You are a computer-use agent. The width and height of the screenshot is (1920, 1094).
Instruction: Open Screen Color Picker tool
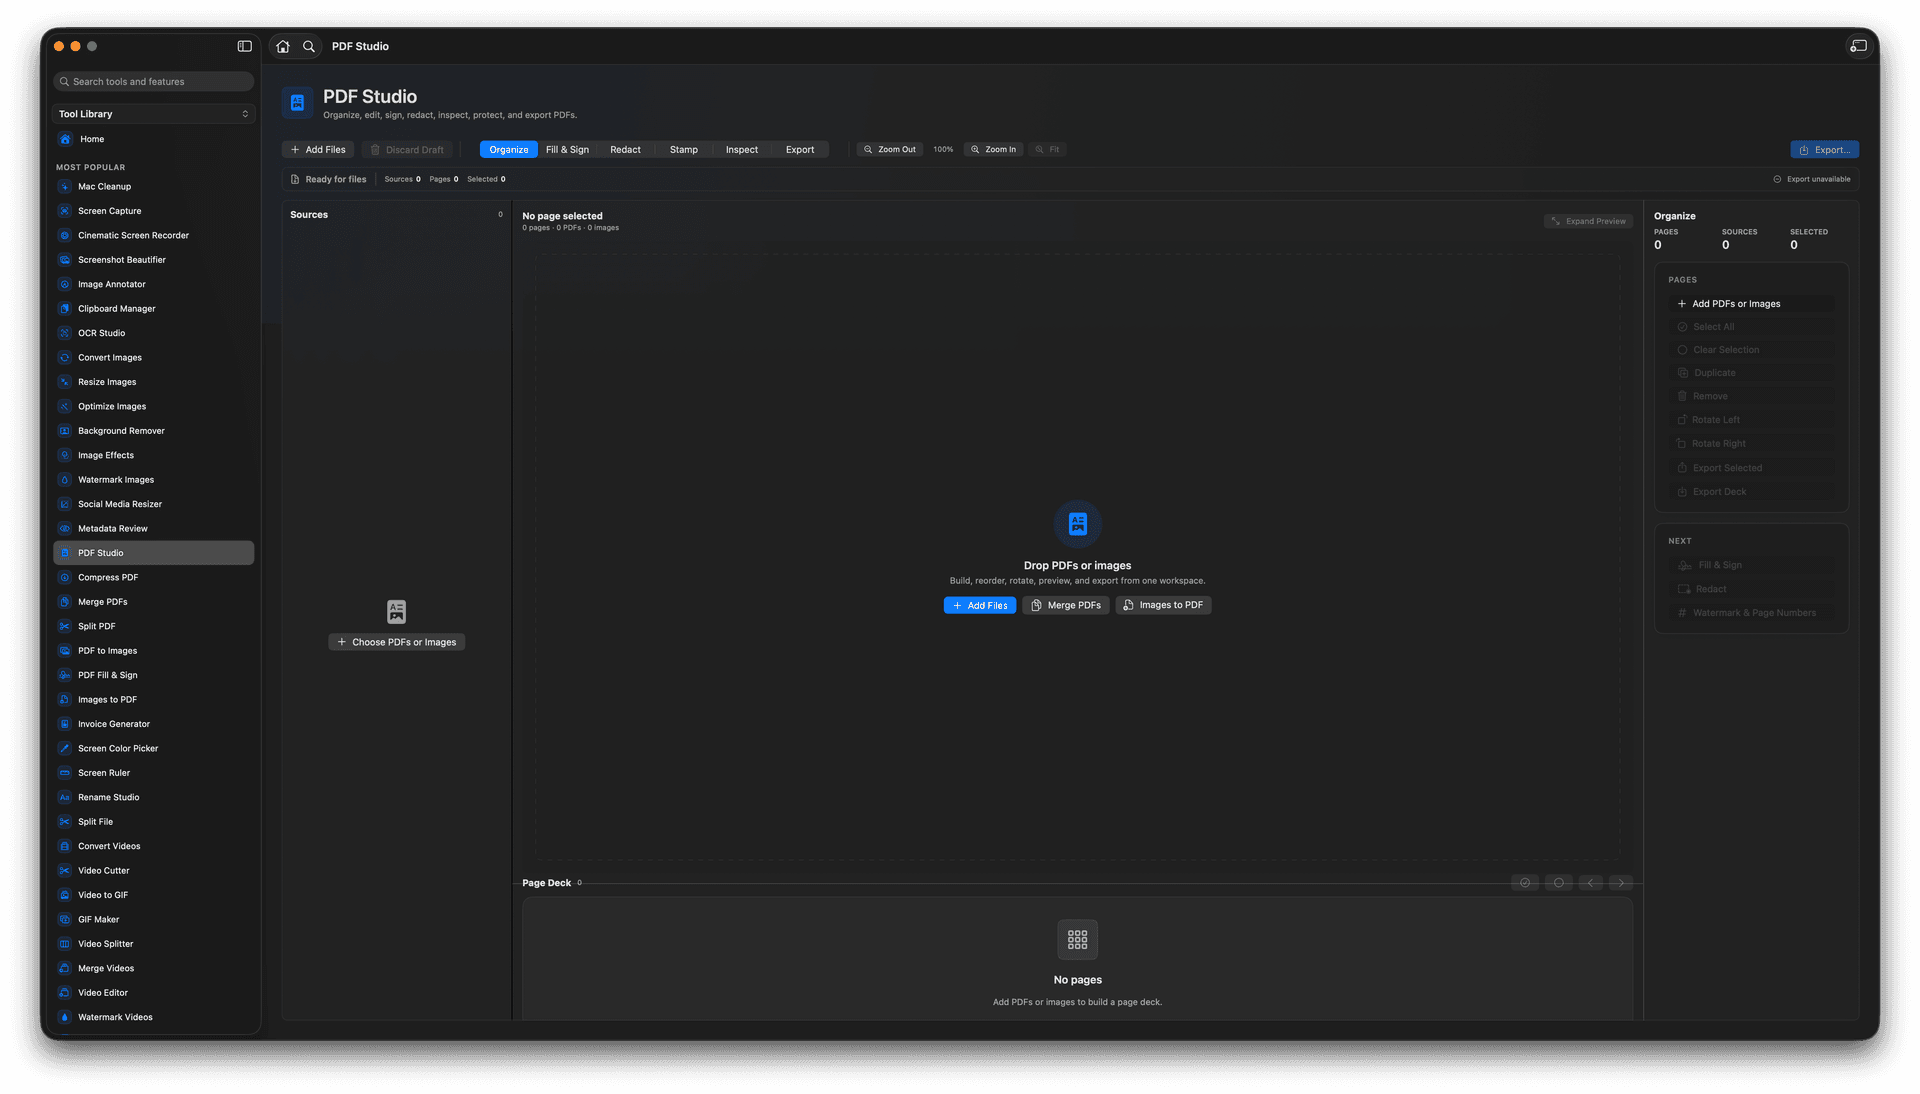154,748
